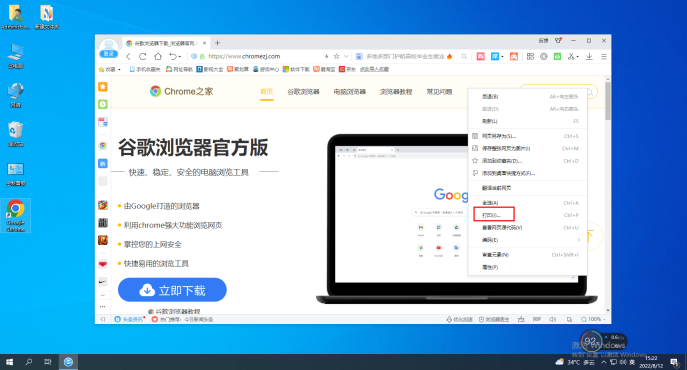The width and height of the screenshot is (687, 370).
Task: Collapse the sidebar with the bottom-left arrow
Action: point(103,319)
